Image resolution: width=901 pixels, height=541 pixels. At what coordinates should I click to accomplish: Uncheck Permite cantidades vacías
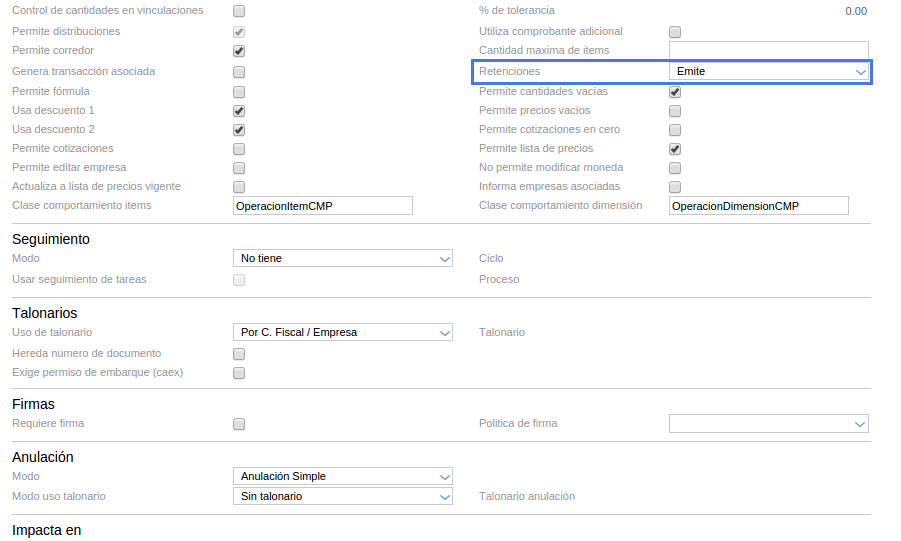[x=675, y=92]
